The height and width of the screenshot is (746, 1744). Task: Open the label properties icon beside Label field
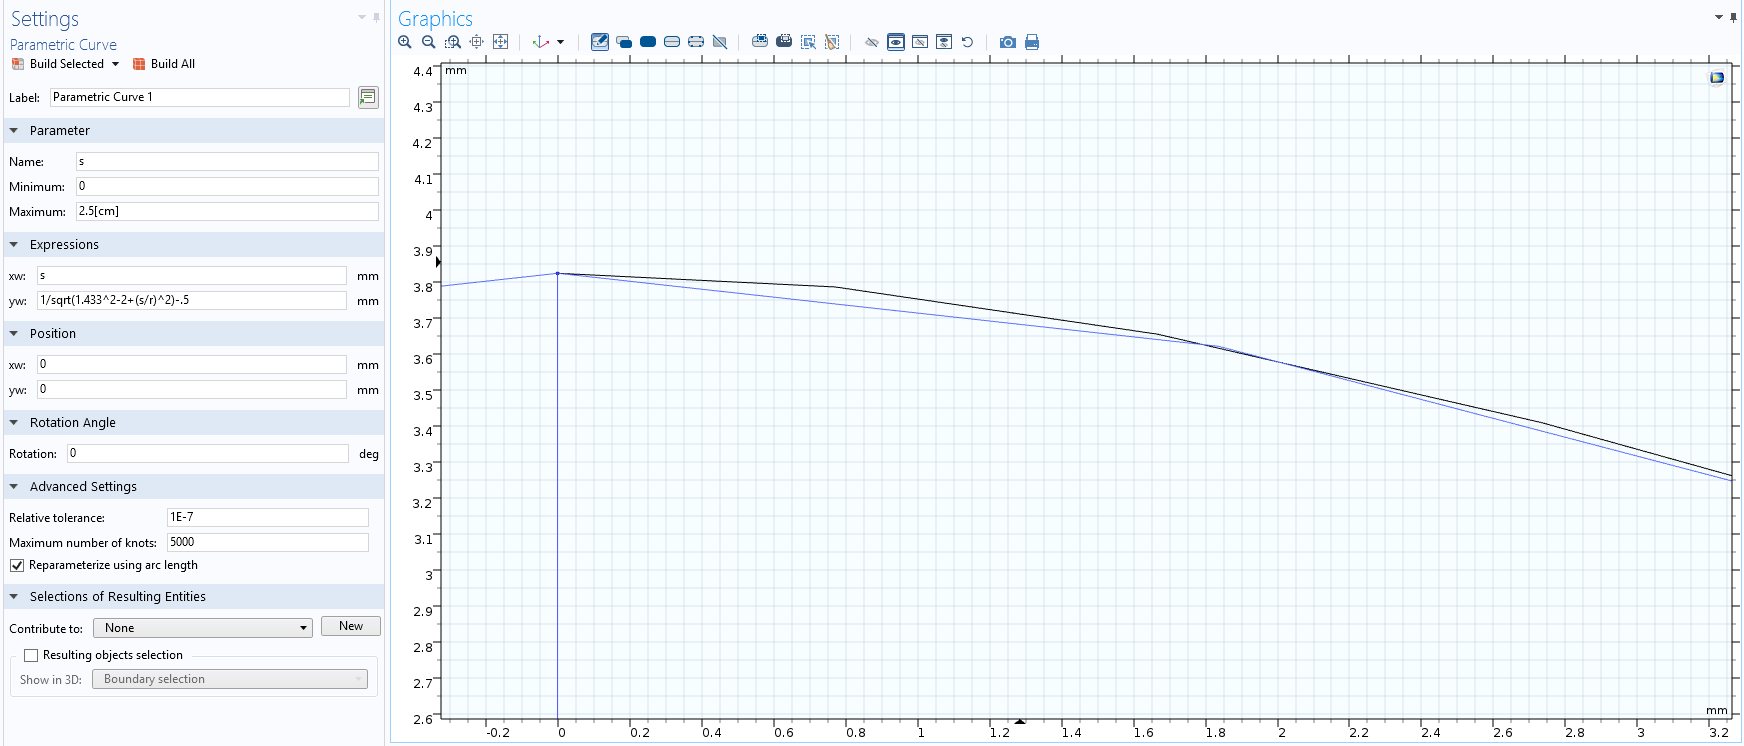368,97
